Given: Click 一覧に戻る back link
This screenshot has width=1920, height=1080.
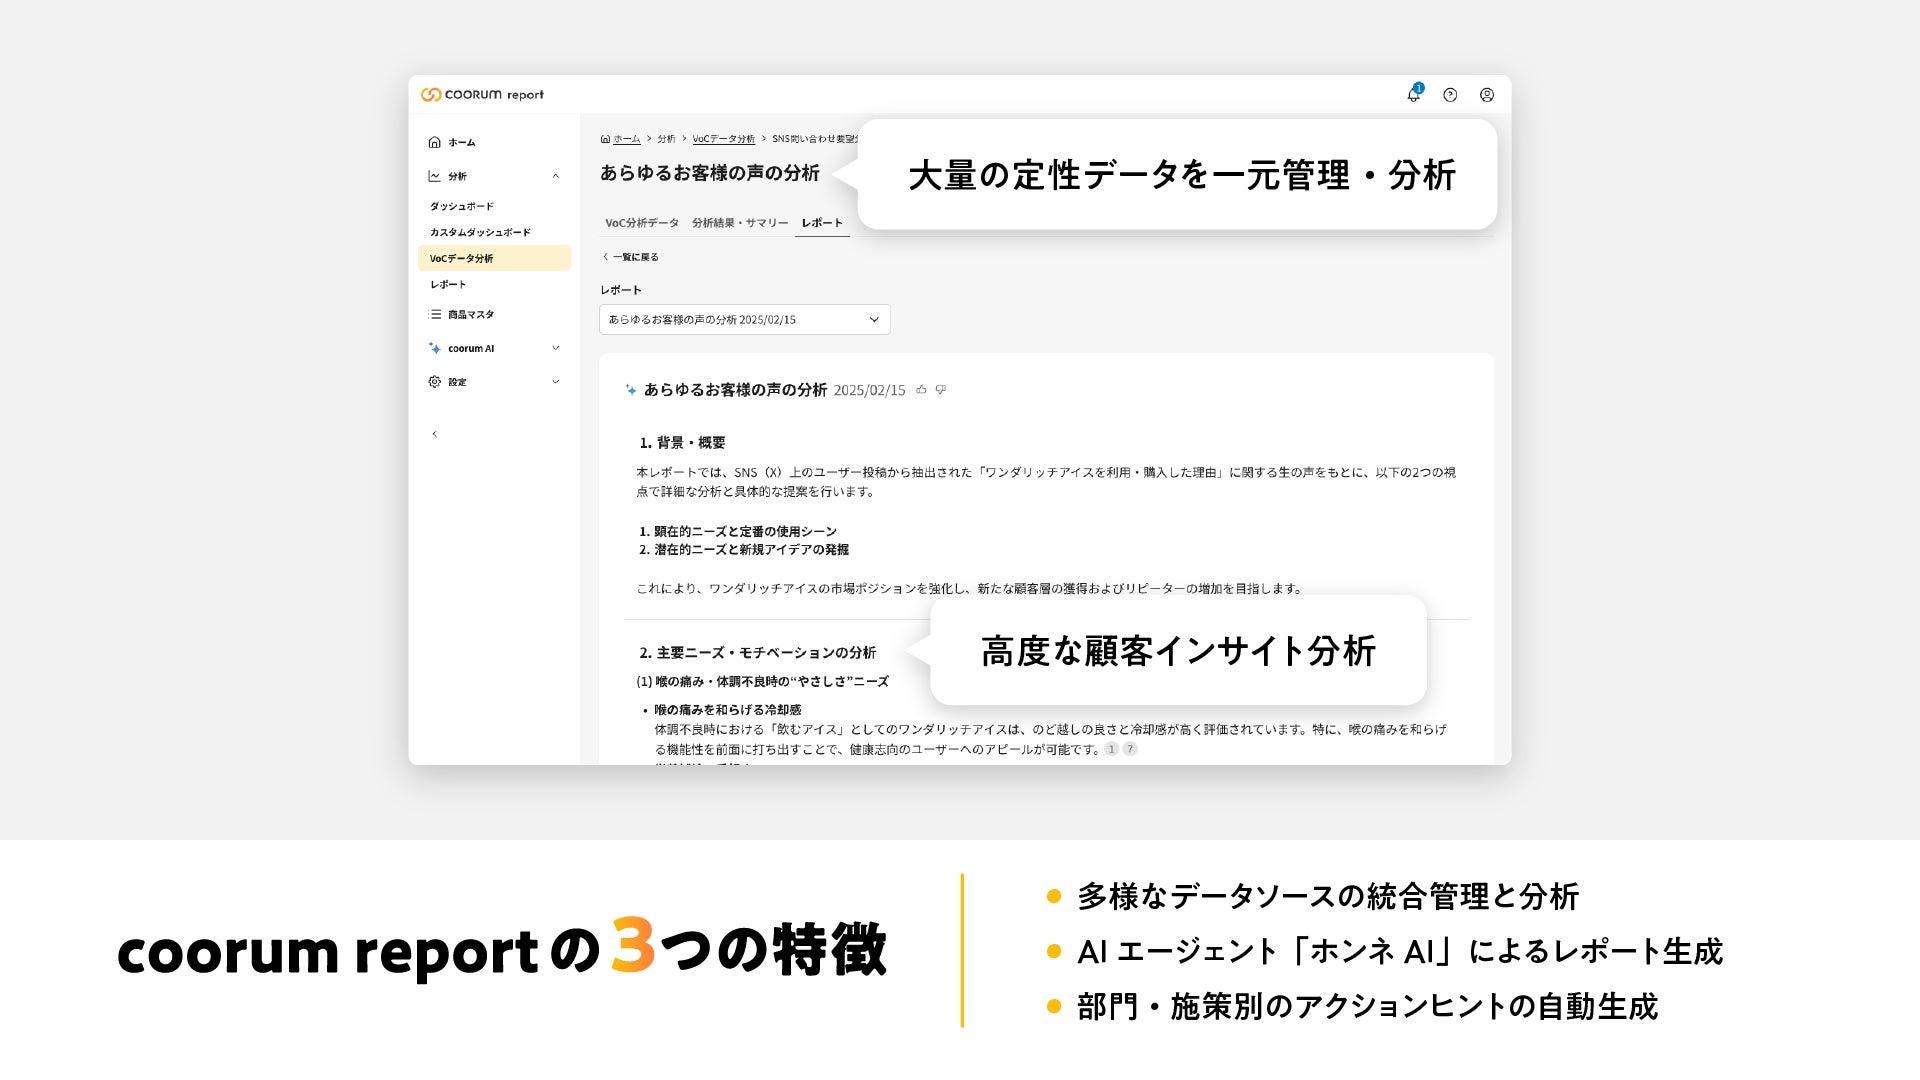Looking at the screenshot, I should tap(631, 257).
